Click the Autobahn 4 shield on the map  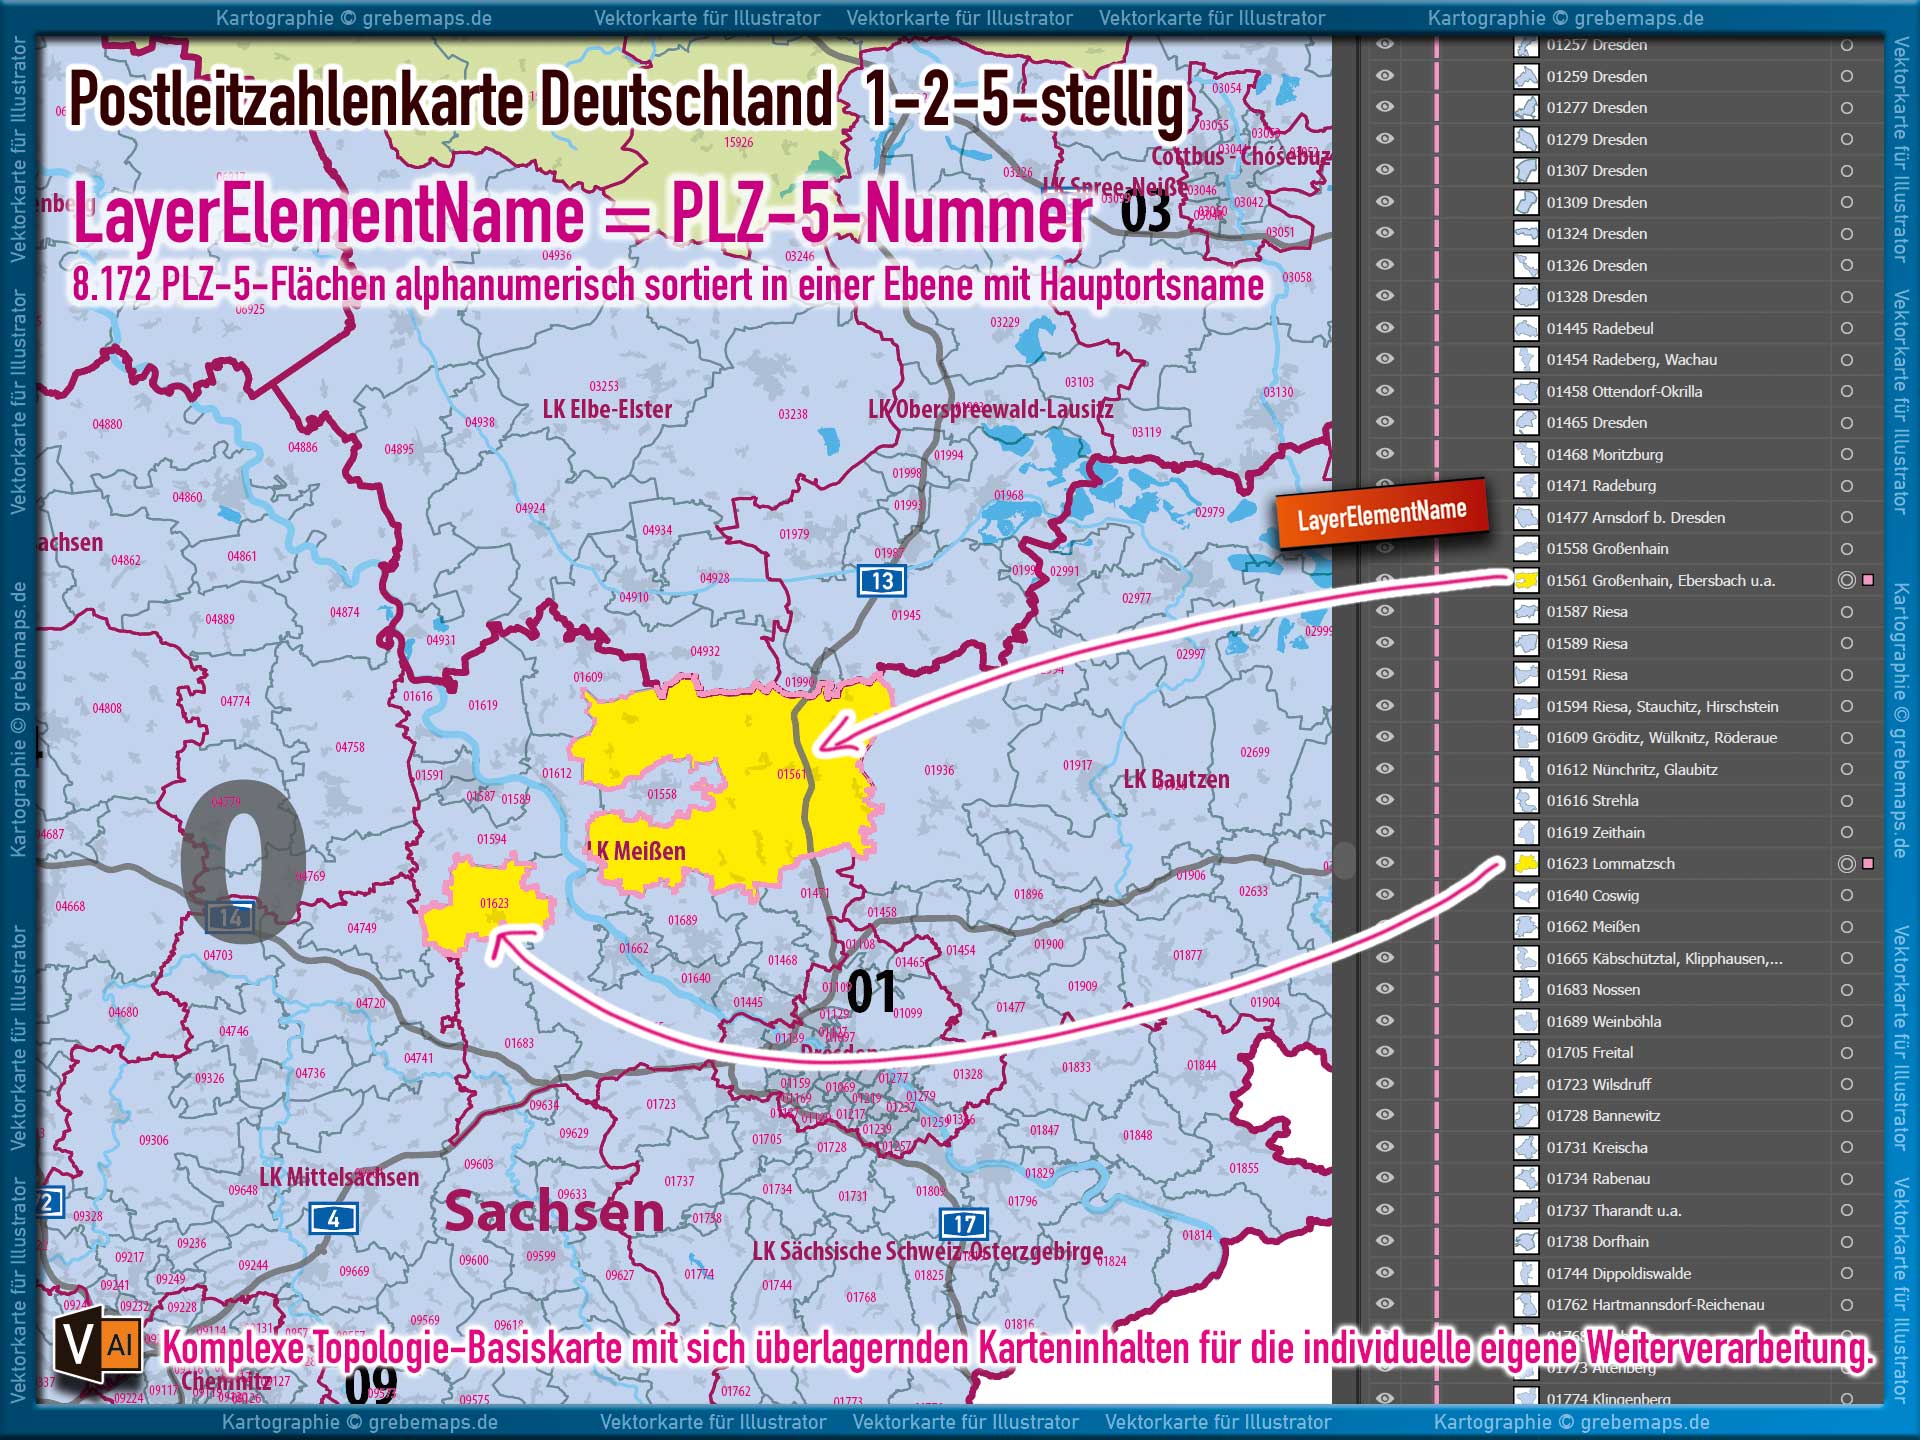tap(334, 1218)
